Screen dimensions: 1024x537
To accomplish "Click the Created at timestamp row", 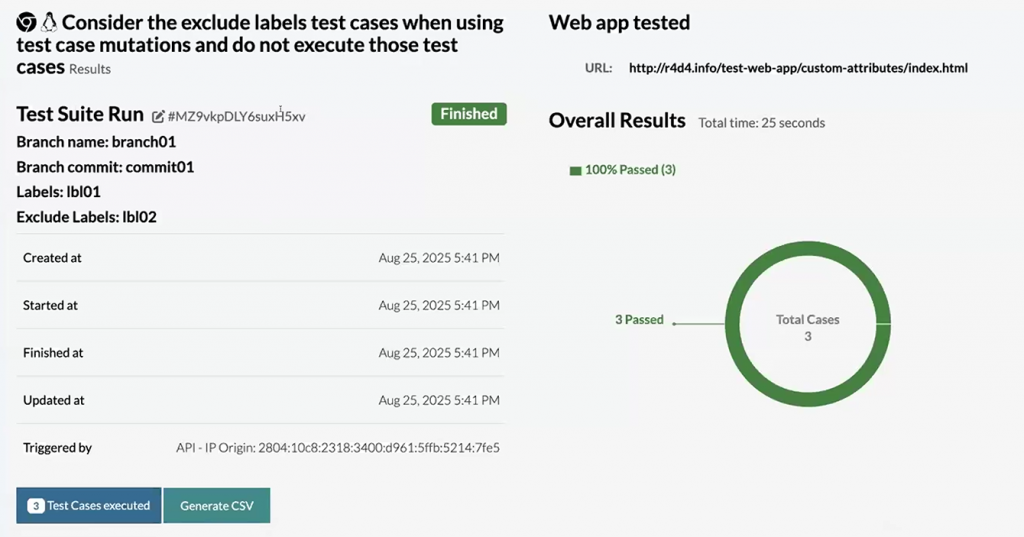I will (x=261, y=258).
